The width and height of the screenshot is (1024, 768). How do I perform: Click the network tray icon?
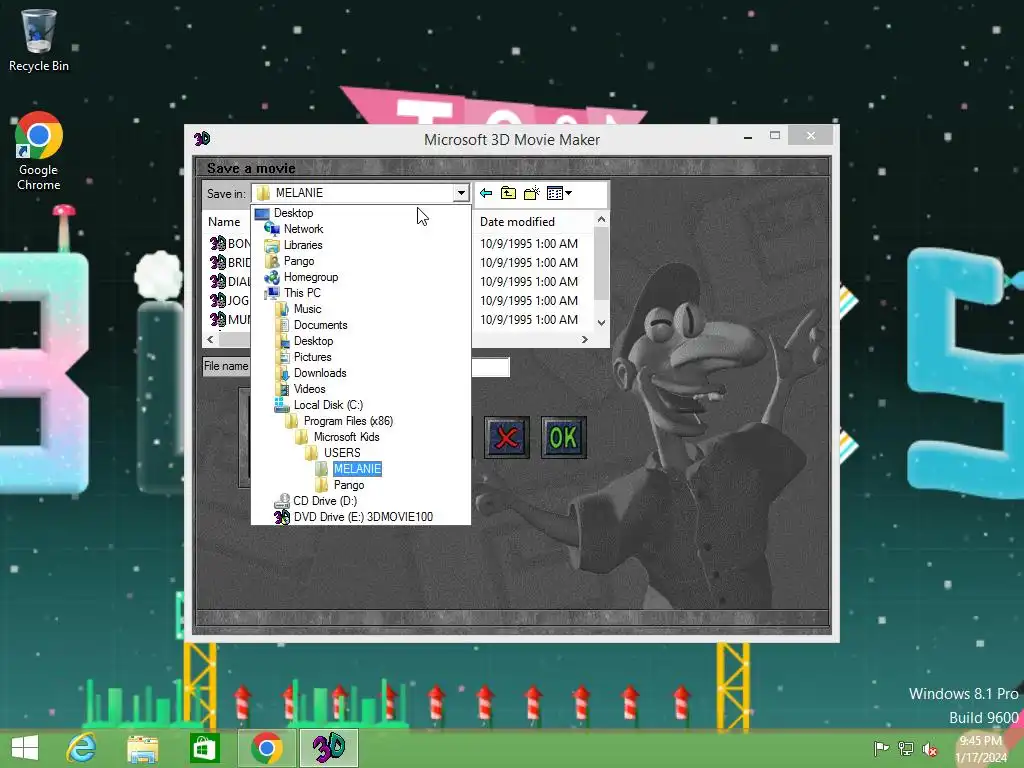[x=906, y=749]
